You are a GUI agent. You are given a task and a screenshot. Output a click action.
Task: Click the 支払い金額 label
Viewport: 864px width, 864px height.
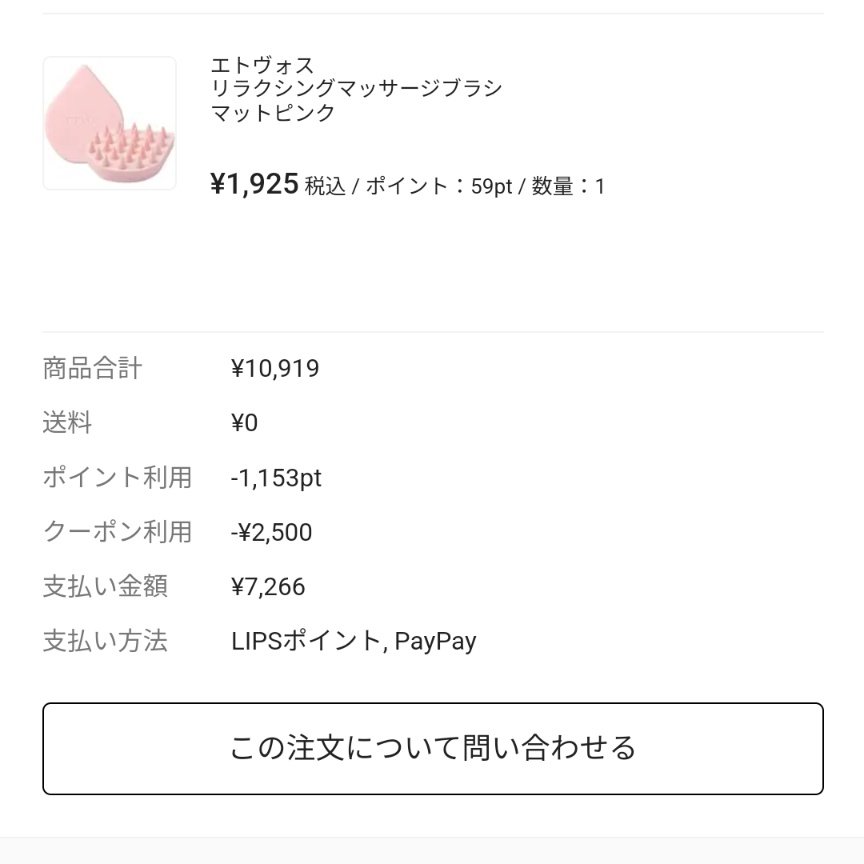105,586
